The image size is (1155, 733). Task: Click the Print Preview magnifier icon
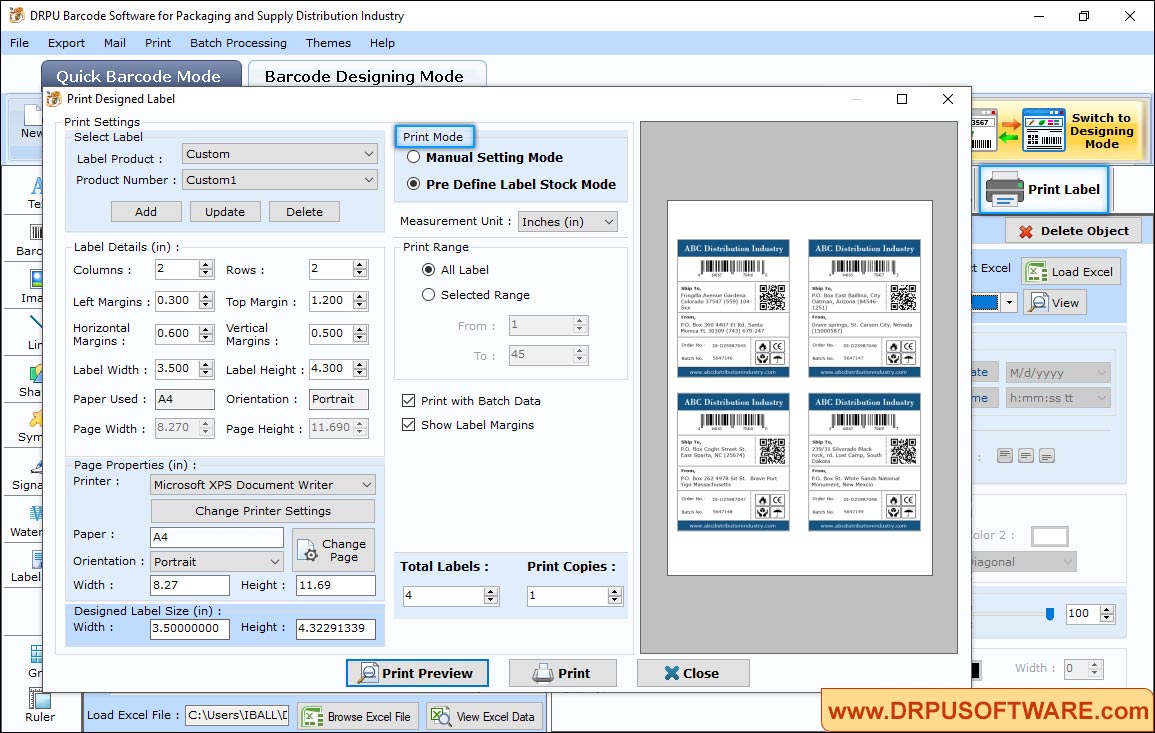(x=368, y=673)
